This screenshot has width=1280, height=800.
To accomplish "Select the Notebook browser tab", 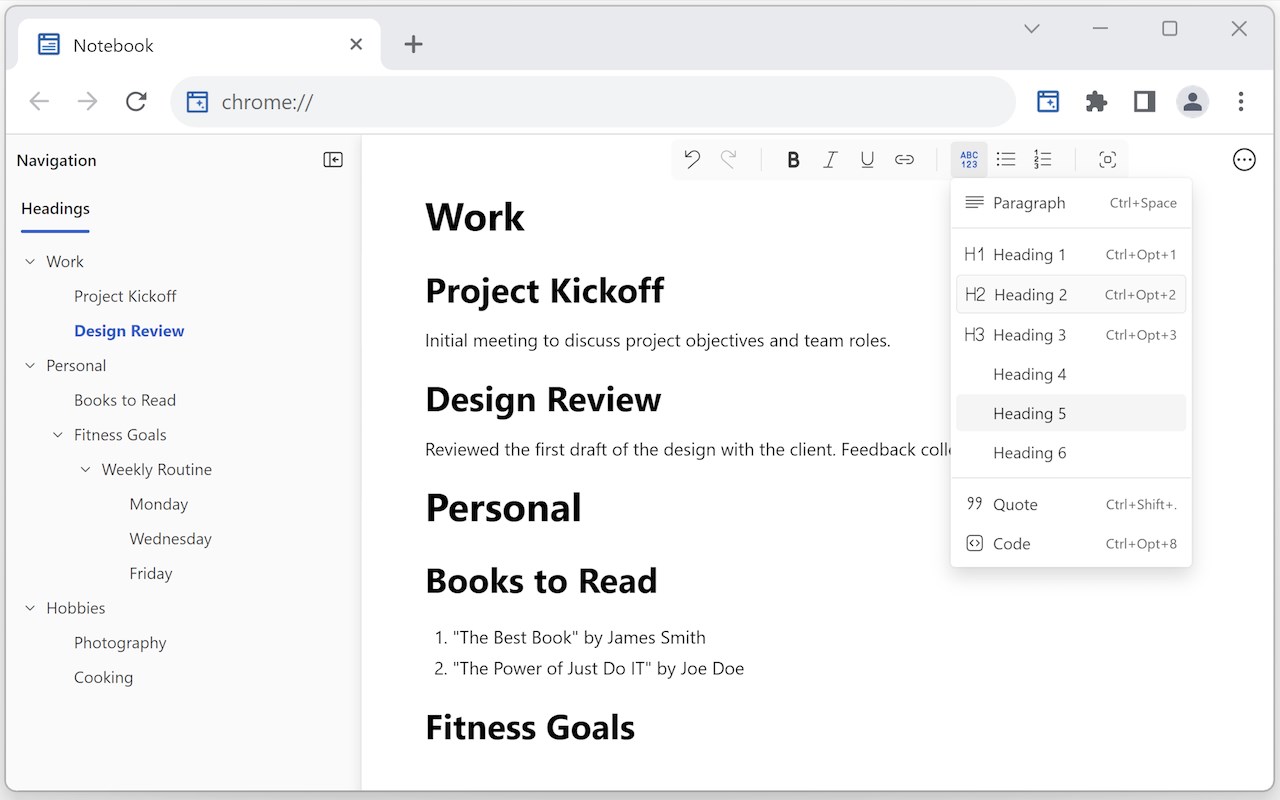I will coord(200,44).
